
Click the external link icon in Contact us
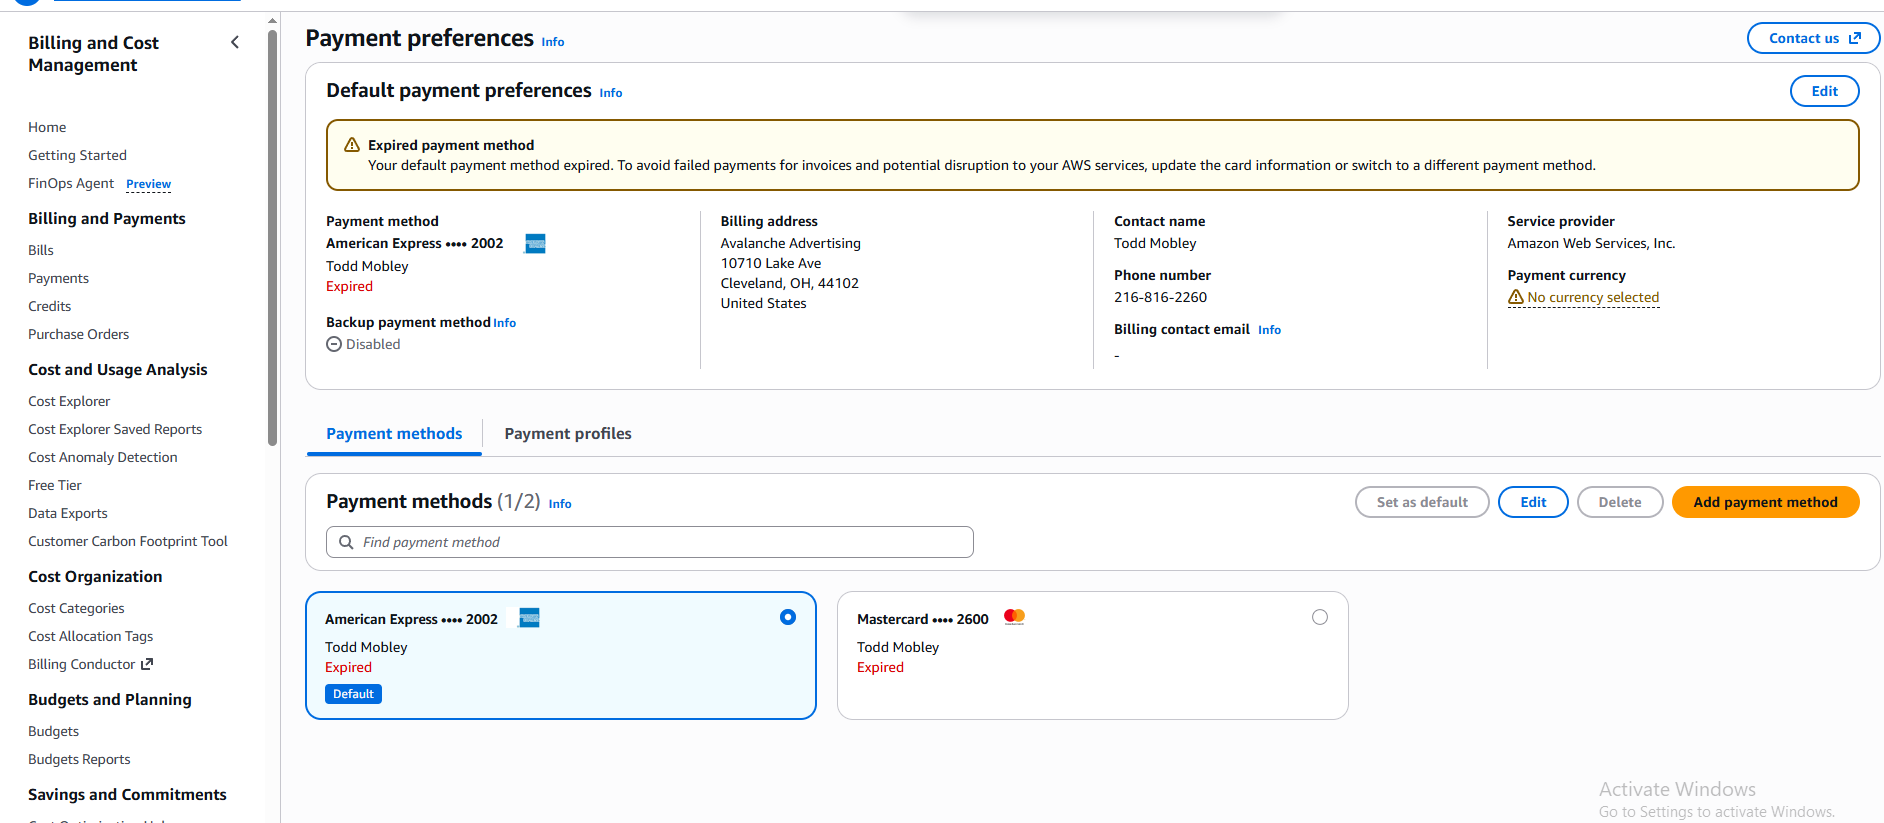click(x=1854, y=38)
